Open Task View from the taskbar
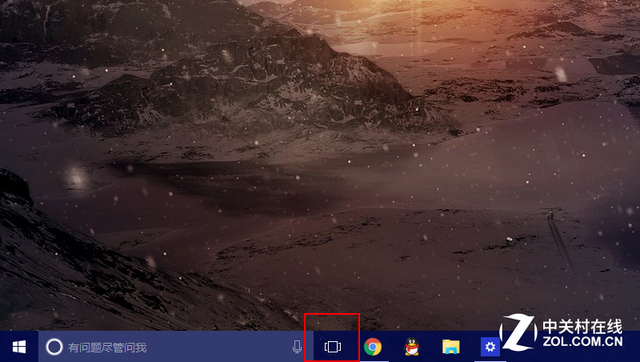This screenshot has height=362, width=640. (x=333, y=347)
